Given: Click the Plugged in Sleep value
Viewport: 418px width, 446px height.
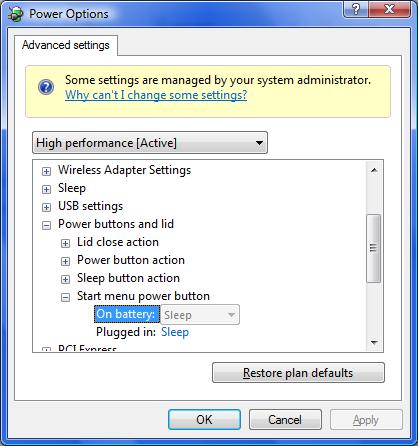Looking at the screenshot, I should (x=175, y=332).
